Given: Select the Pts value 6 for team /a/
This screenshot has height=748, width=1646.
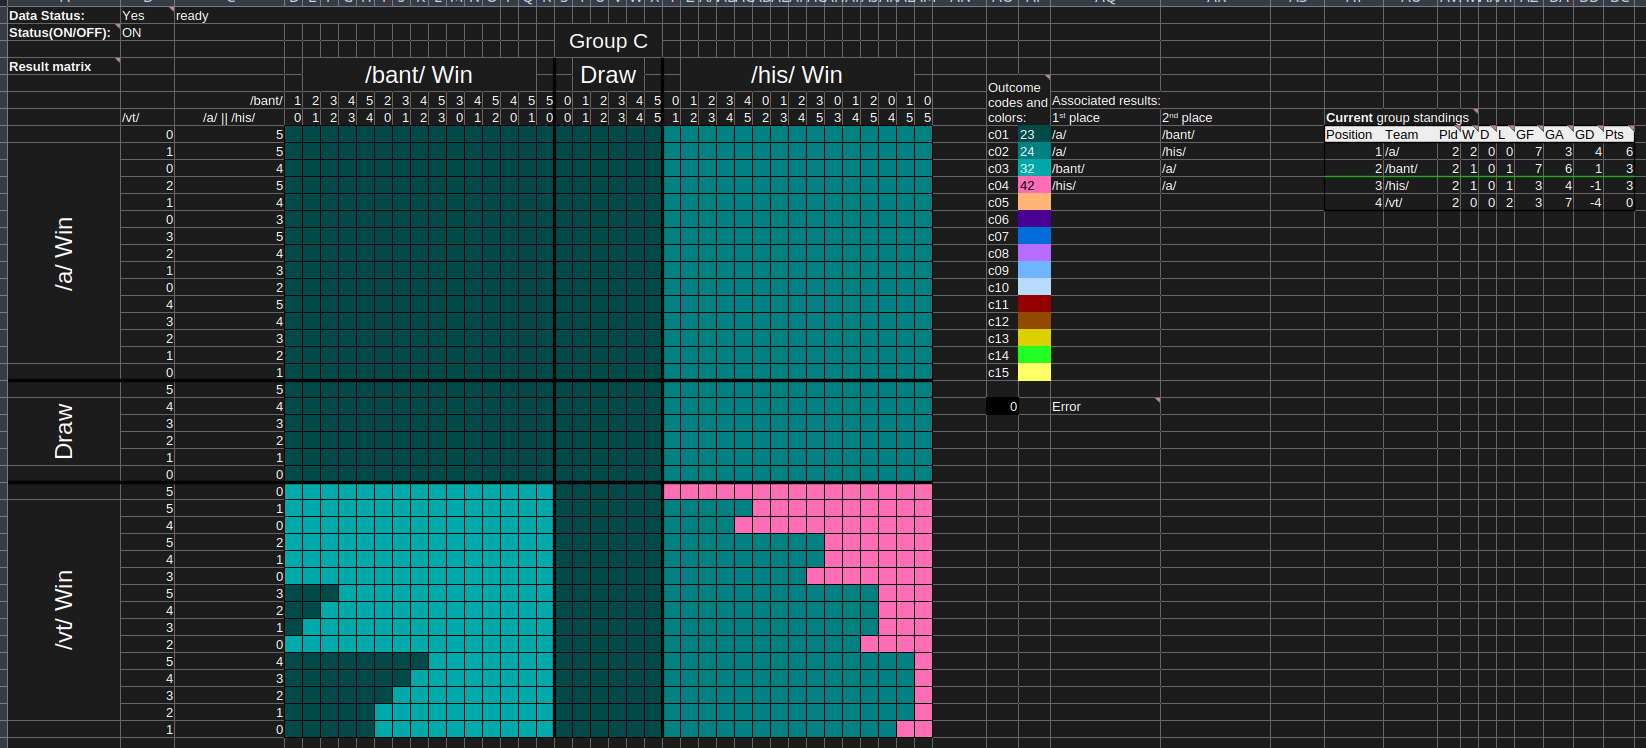Looking at the screenshot, I should tap(1620, 152).
